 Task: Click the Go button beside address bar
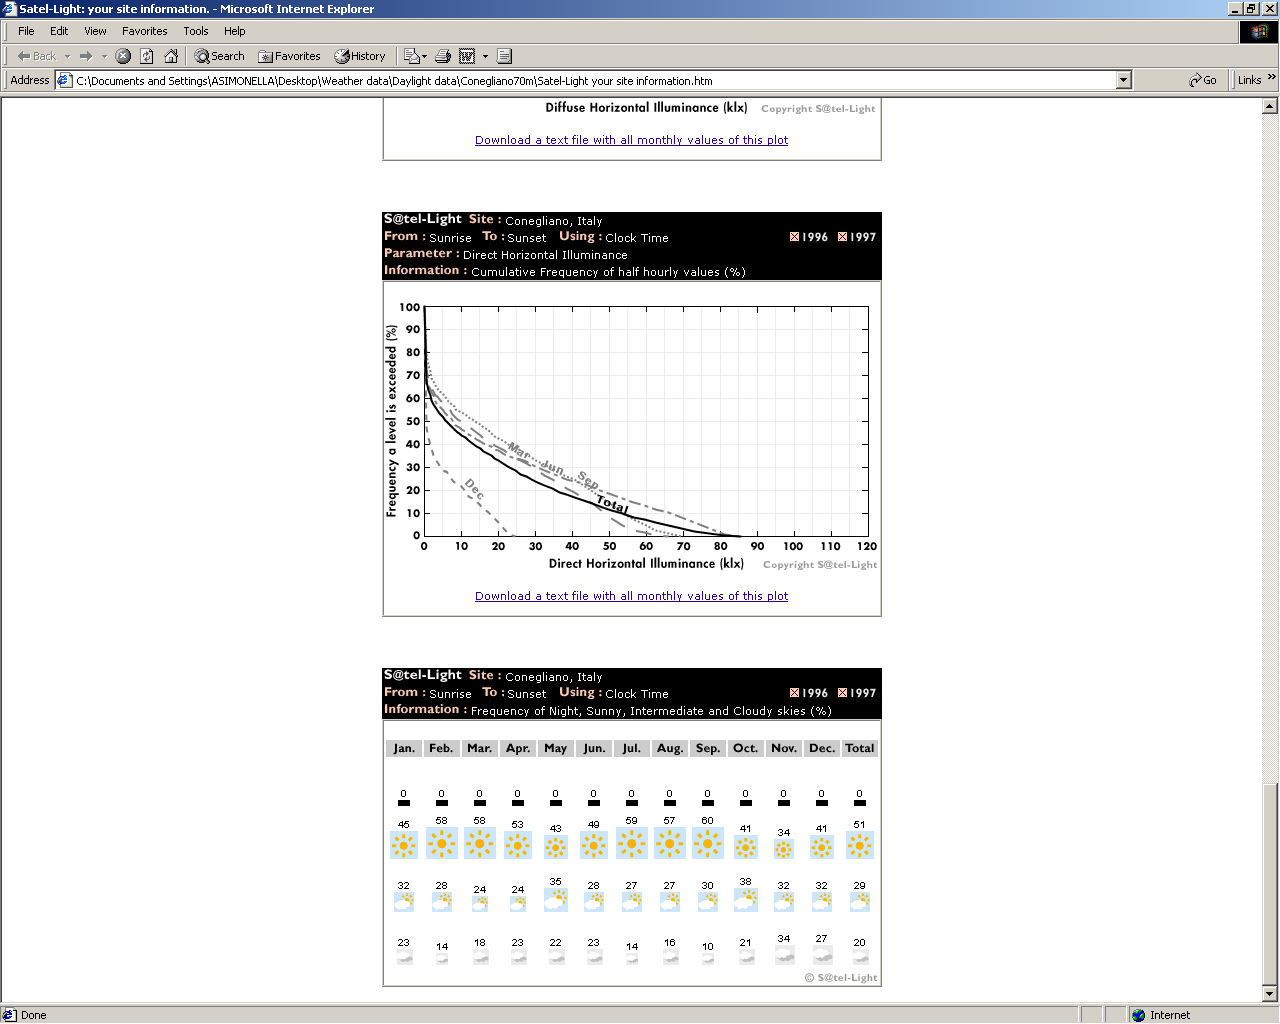pos(1203,80)
